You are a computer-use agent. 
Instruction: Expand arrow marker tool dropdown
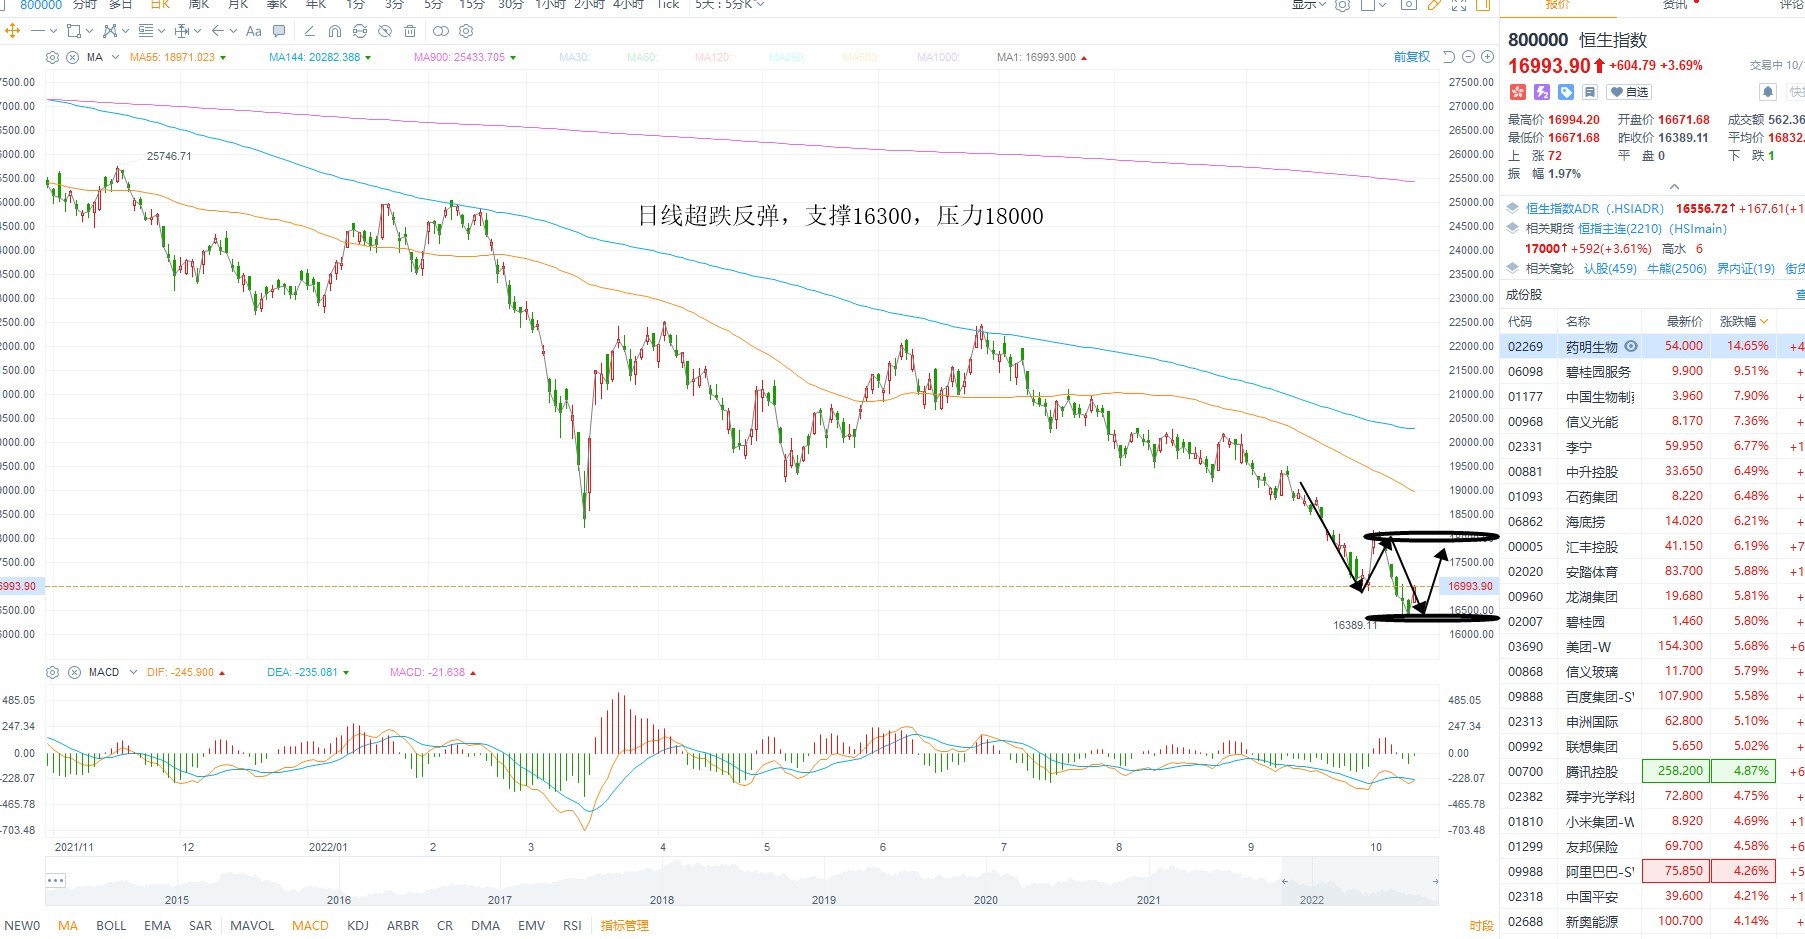pyautogui.click(x=233, y=31)
